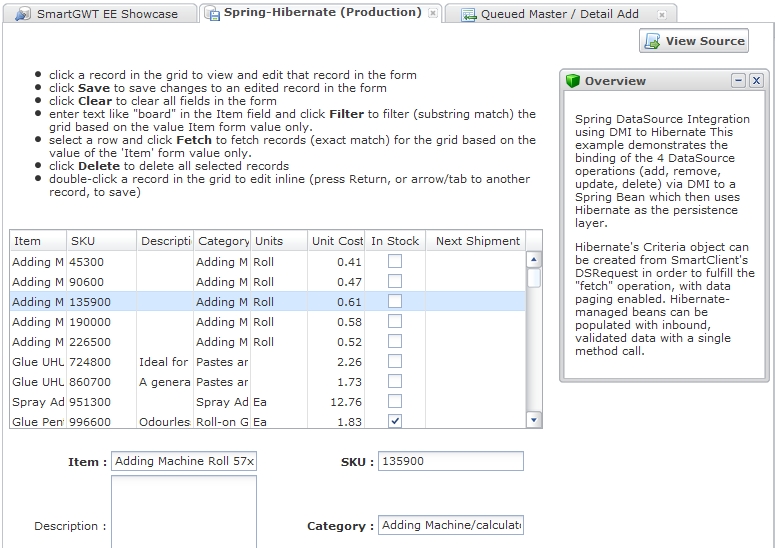Image resolution: width=775 pixels, height=548 pixels.
Task: Switch to SmartGWT EE Showcase tab
Action: pos(99,14)
